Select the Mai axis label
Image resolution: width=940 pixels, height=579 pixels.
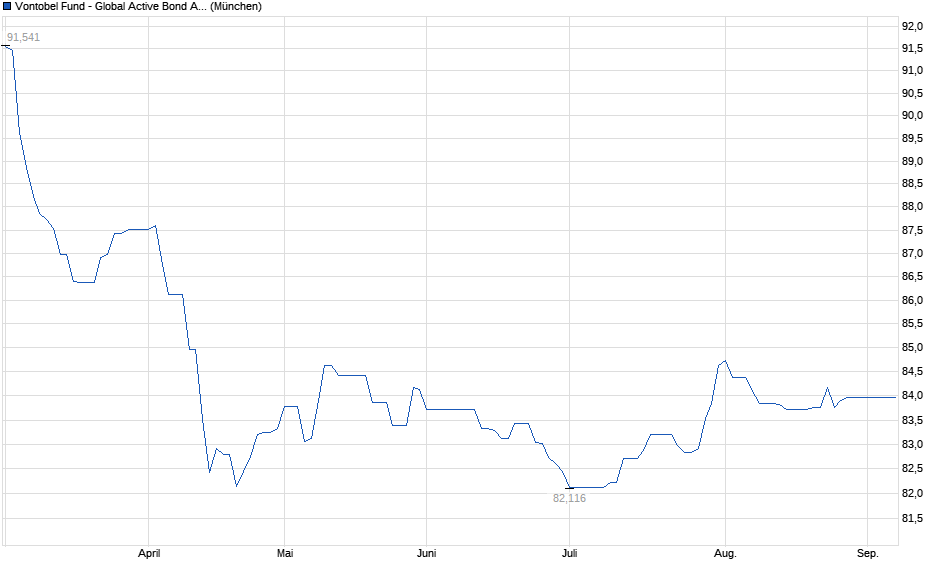coord(285,553)
